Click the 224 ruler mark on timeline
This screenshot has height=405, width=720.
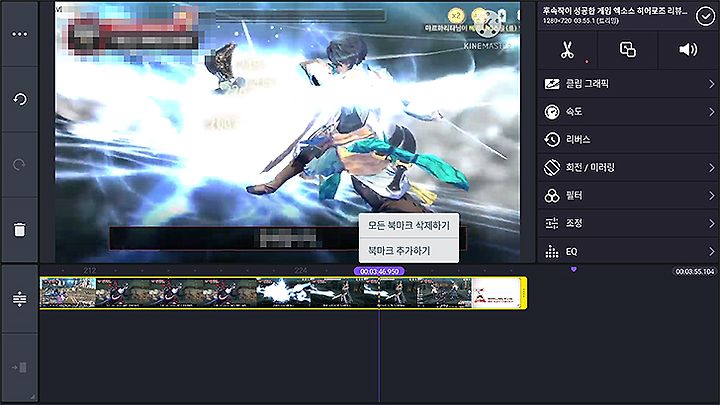point(301,270)
